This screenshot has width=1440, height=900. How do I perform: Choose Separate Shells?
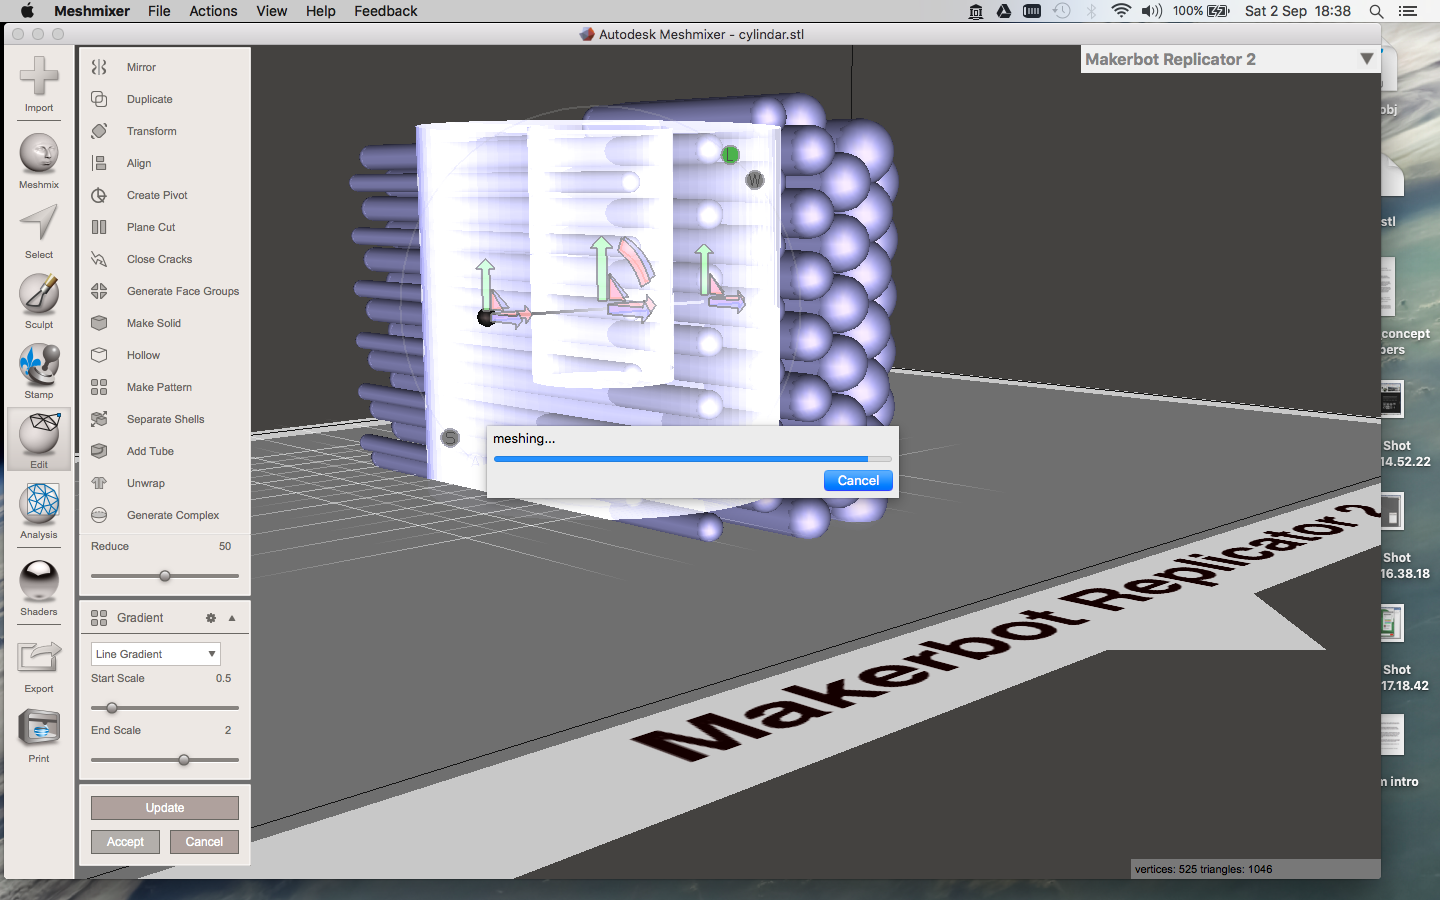point(165,419)
